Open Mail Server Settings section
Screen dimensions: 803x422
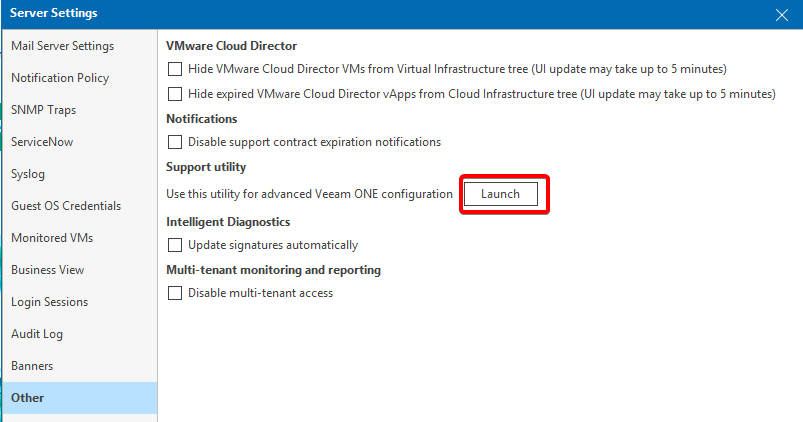pyautogui.click(x=62, y=46)
